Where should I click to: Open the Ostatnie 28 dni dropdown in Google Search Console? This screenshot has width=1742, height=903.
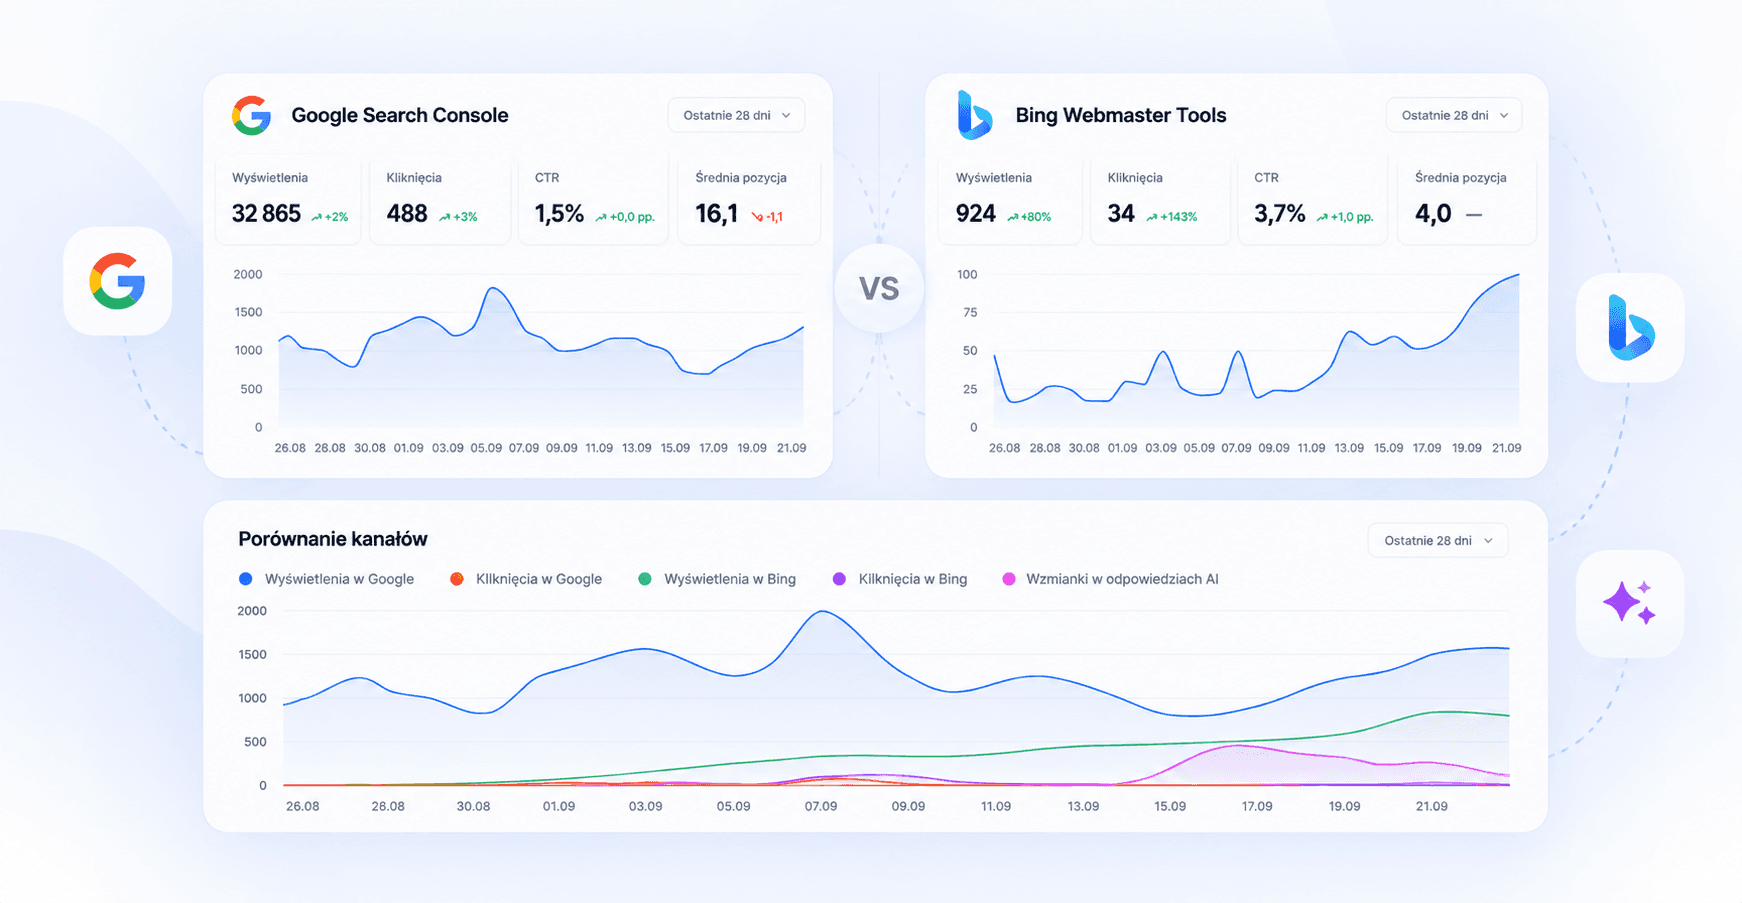(x=736, y=115)
